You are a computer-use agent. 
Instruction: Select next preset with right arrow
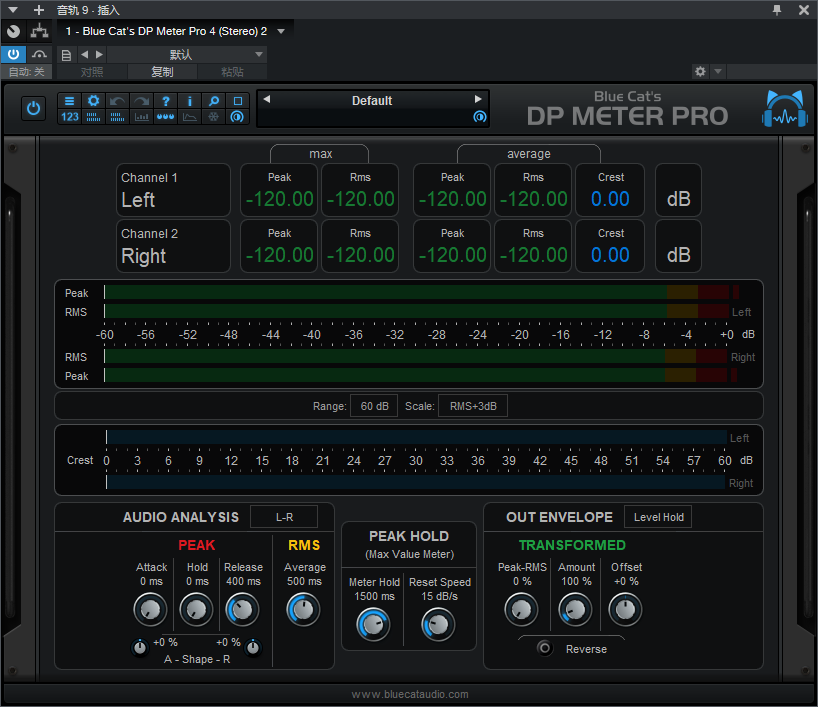[478, 99]
